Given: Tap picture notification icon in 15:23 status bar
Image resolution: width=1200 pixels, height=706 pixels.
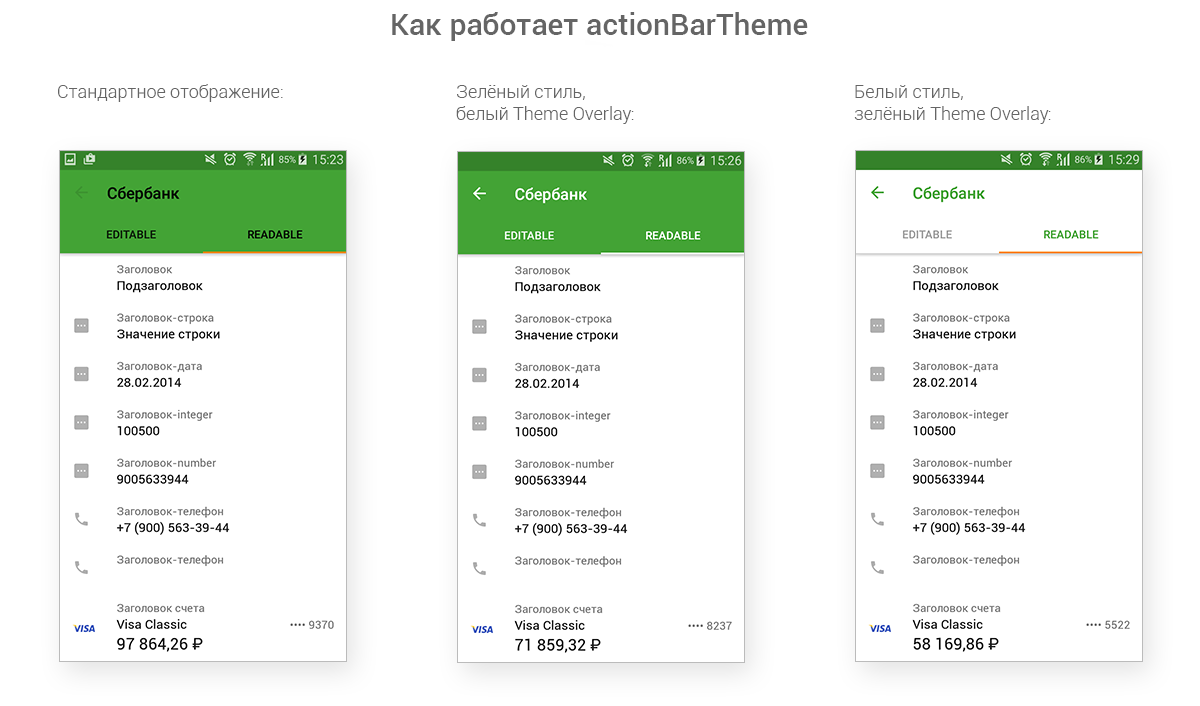Looking at the screenshot, I should [70, 159].
